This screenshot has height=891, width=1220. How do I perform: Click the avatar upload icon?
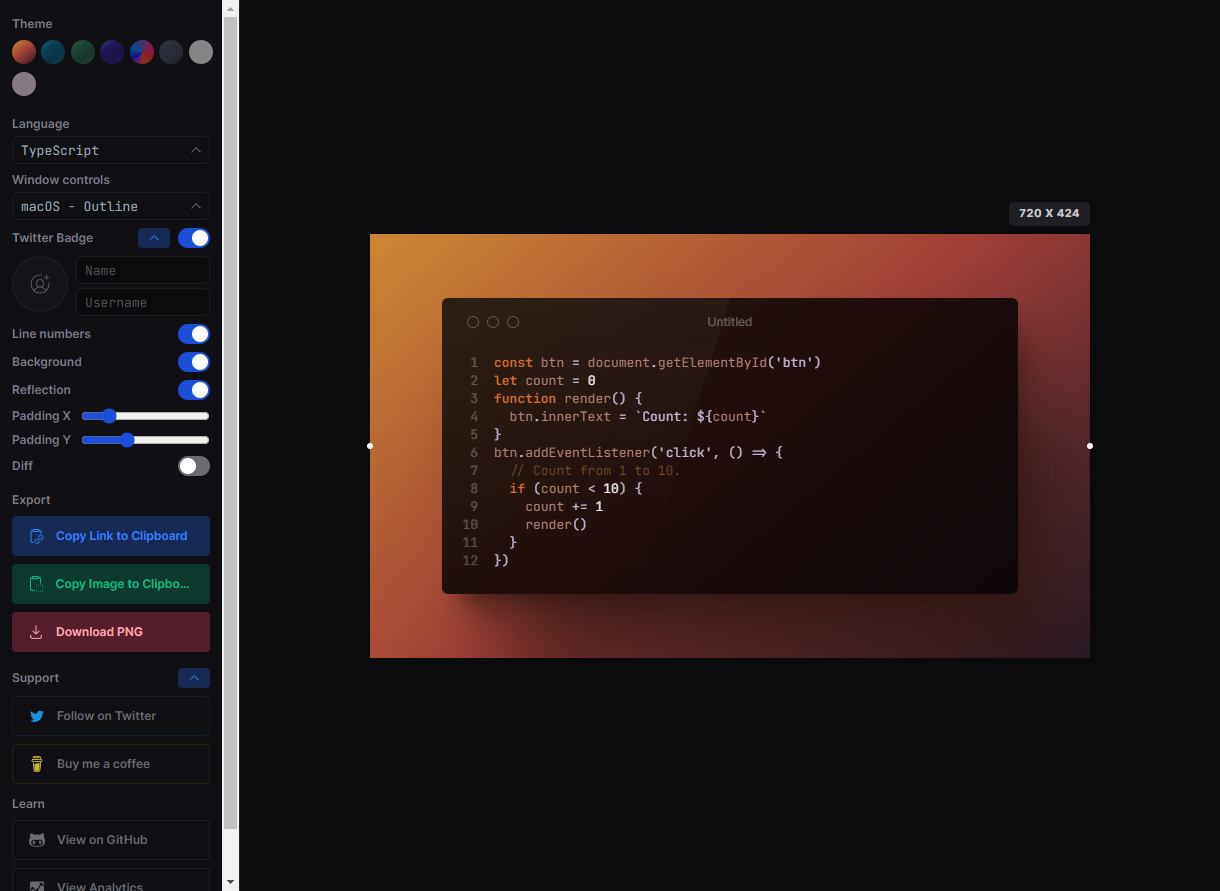[40, 284]
